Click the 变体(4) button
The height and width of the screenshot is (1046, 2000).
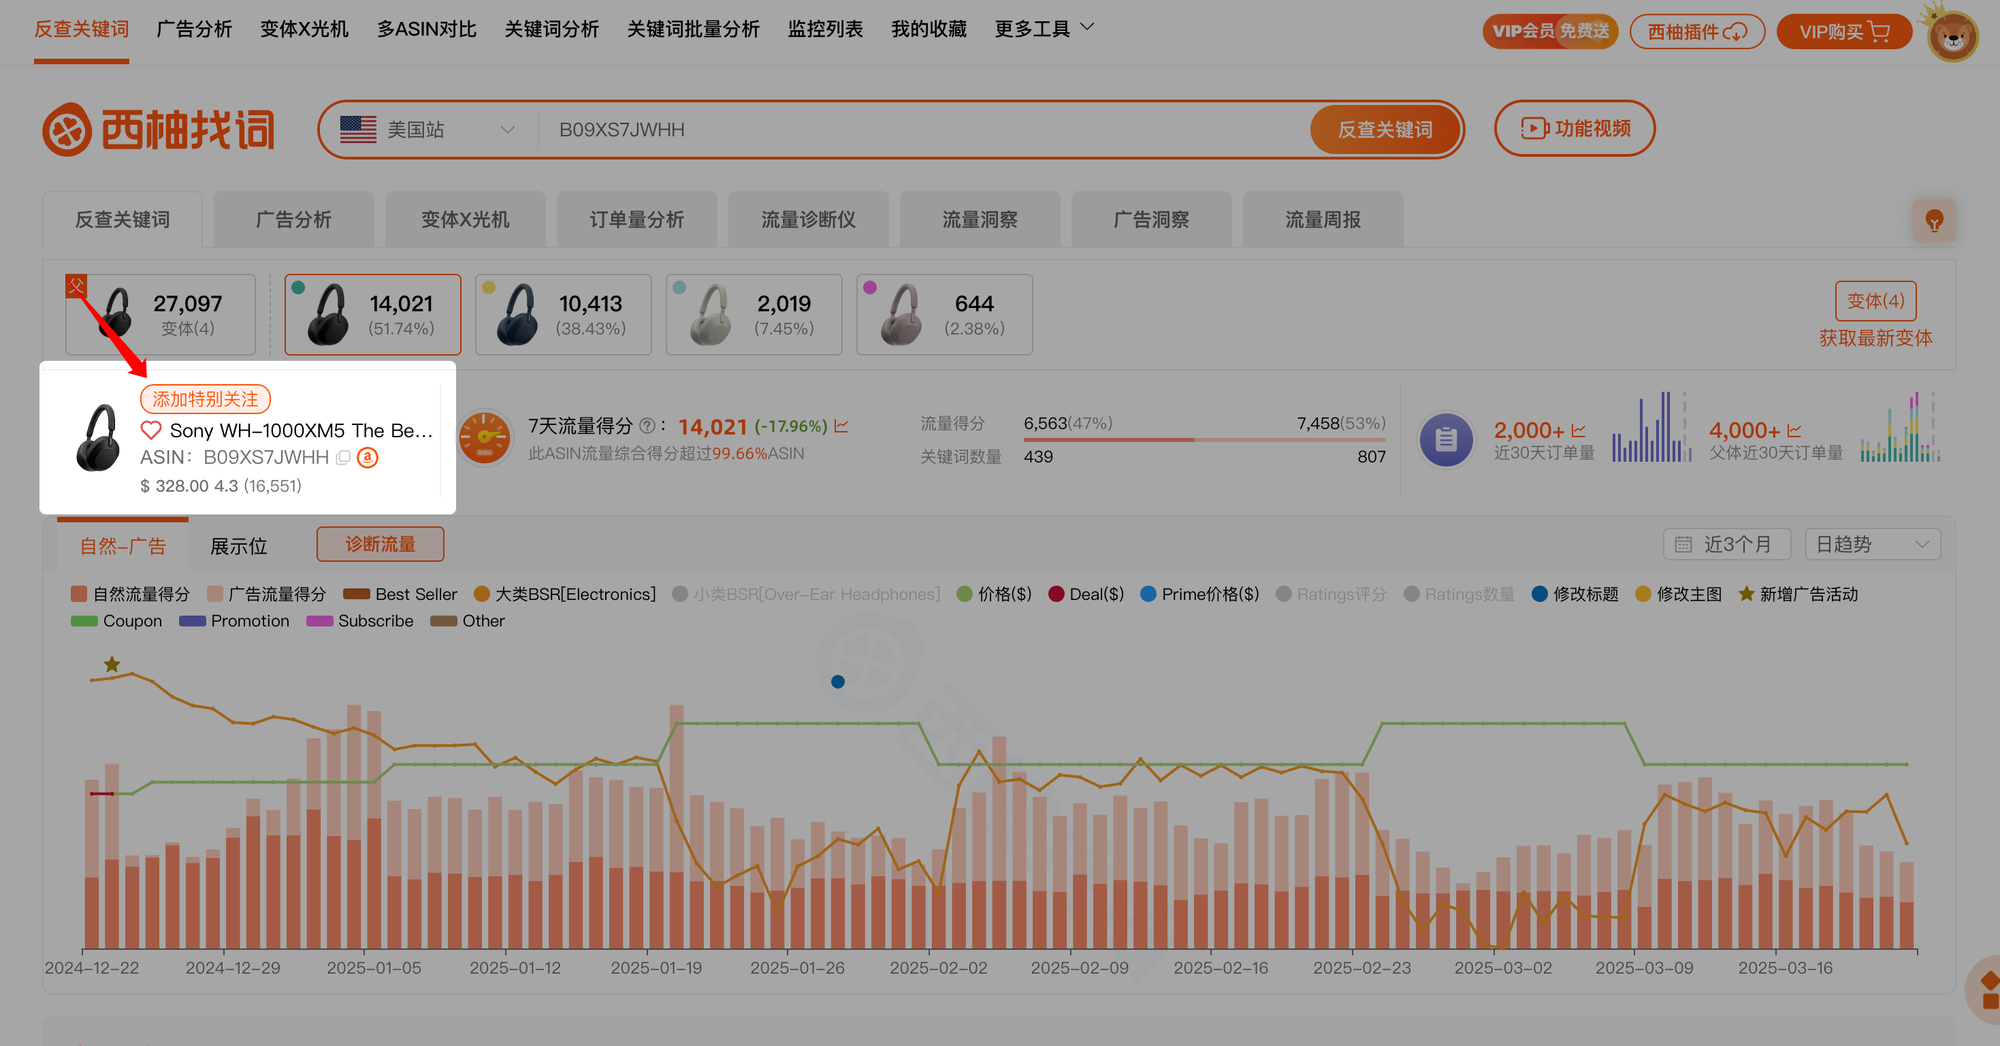1876,301
